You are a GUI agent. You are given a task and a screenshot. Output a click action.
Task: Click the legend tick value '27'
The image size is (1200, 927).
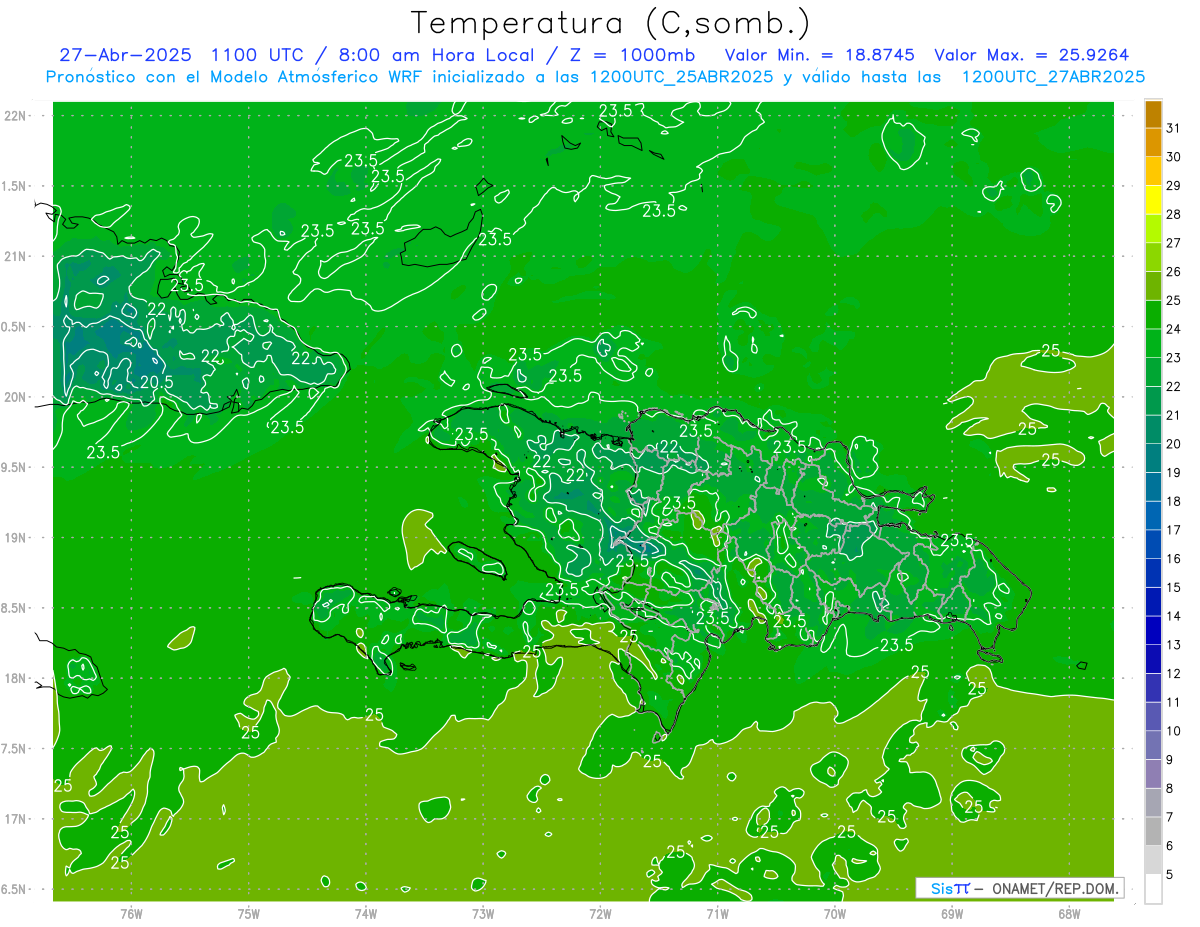[x=1174, y=243]
